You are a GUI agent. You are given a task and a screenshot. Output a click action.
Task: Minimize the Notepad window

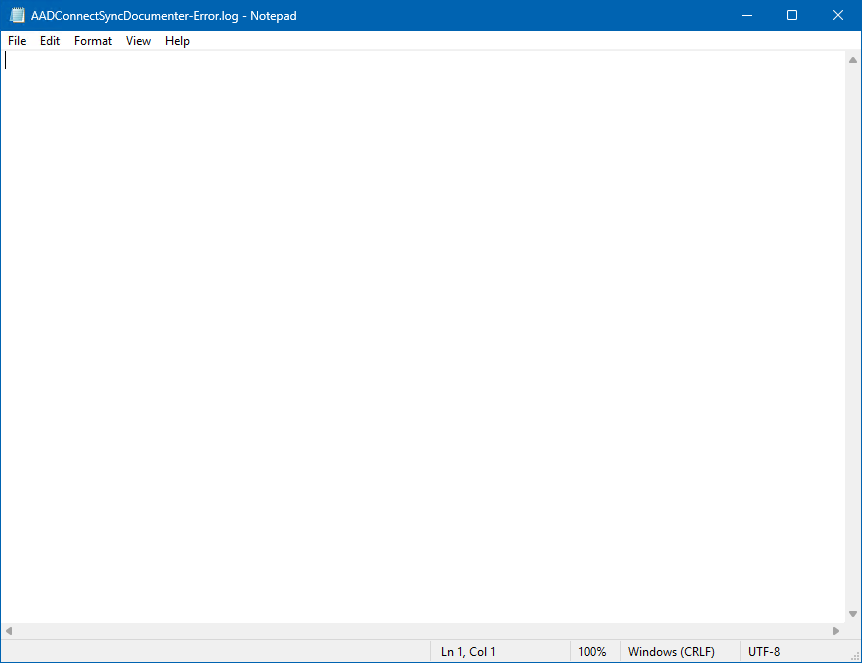(747, 15)
